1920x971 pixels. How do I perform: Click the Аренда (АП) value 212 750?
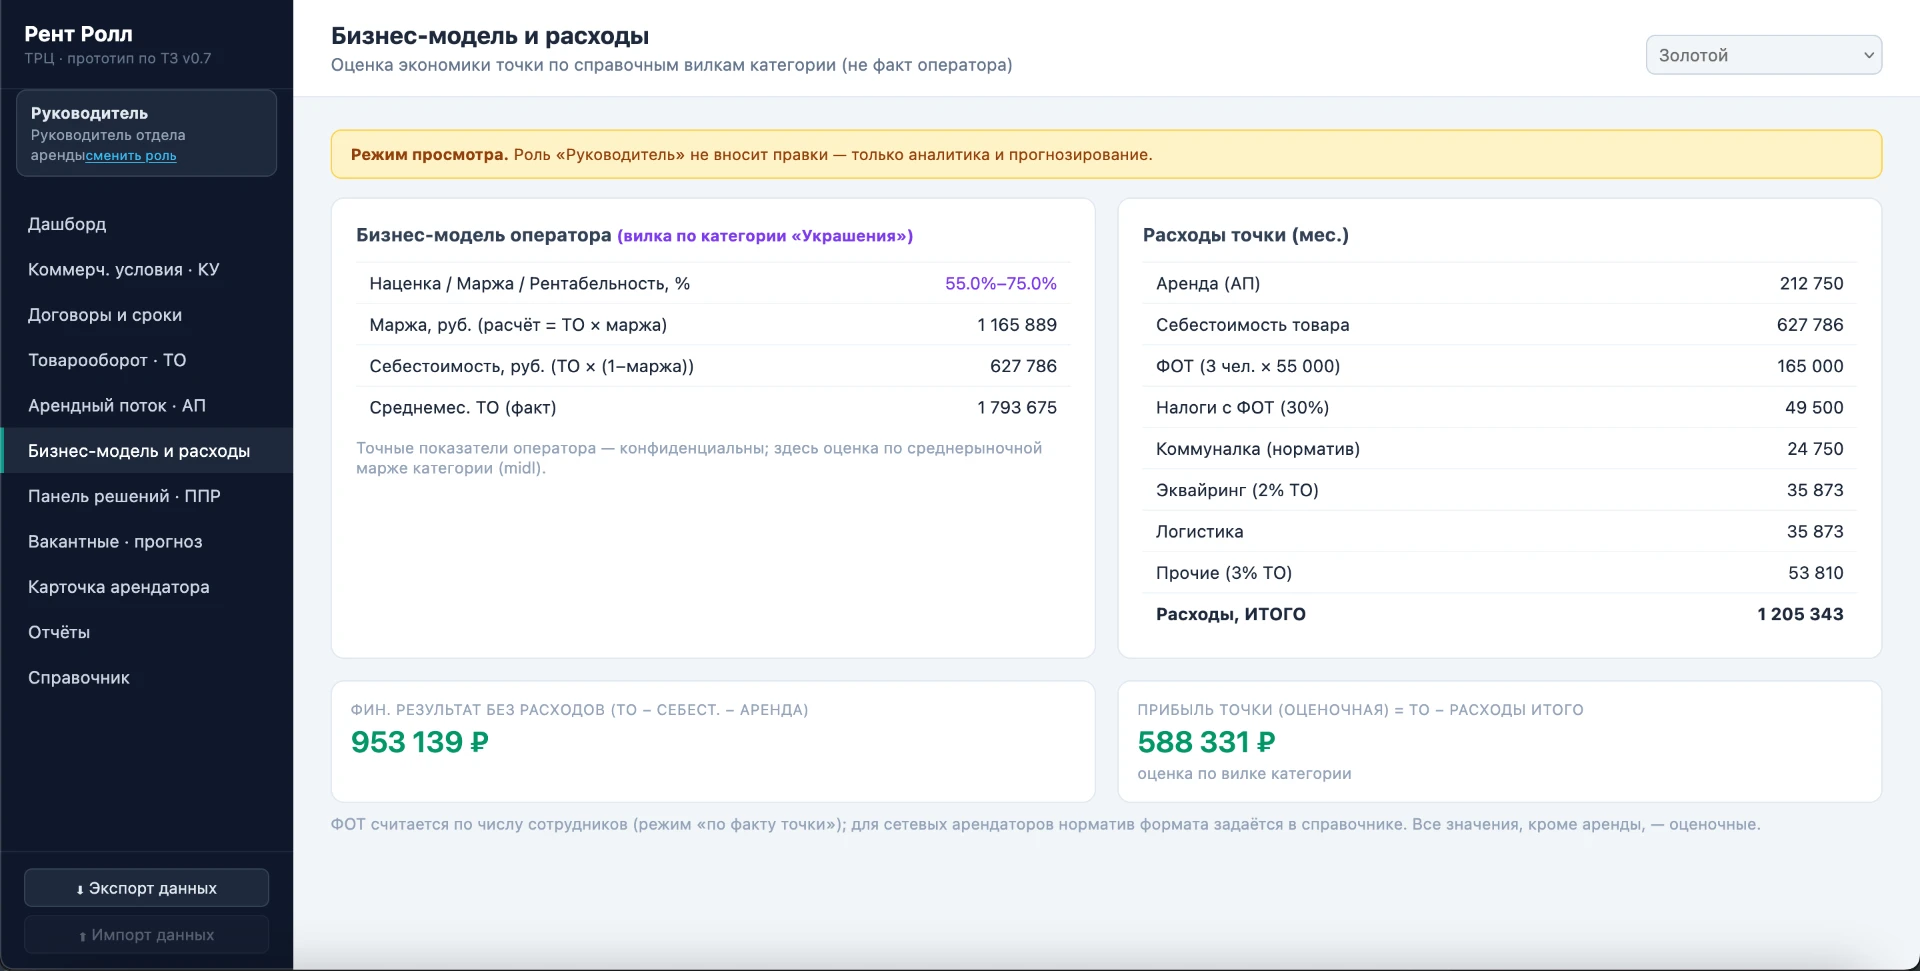(x=1811, y=284)
